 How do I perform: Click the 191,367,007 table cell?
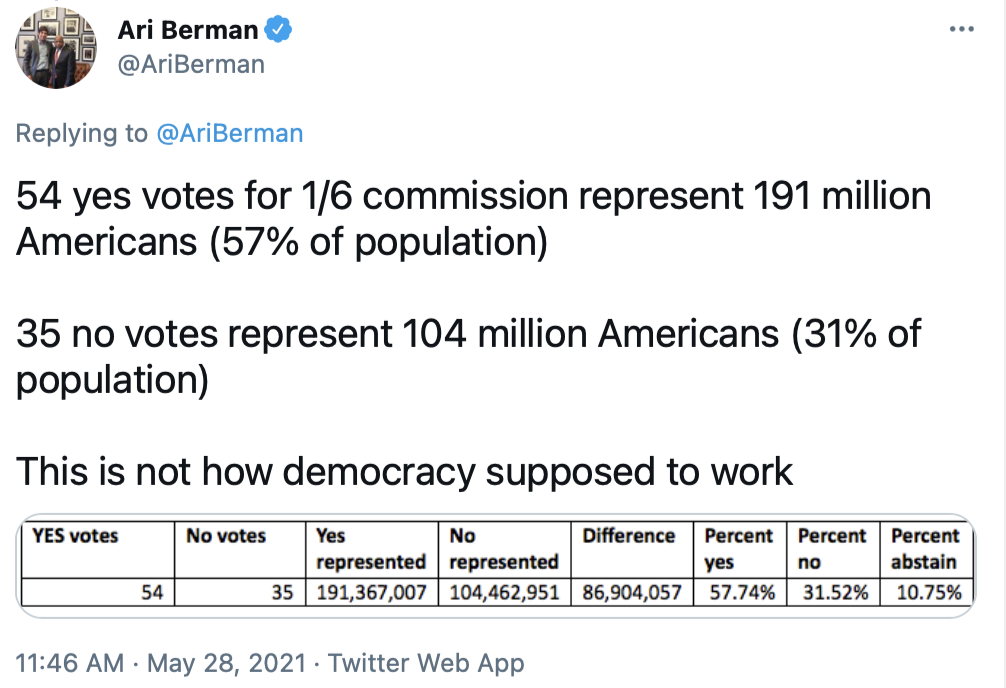370,593
